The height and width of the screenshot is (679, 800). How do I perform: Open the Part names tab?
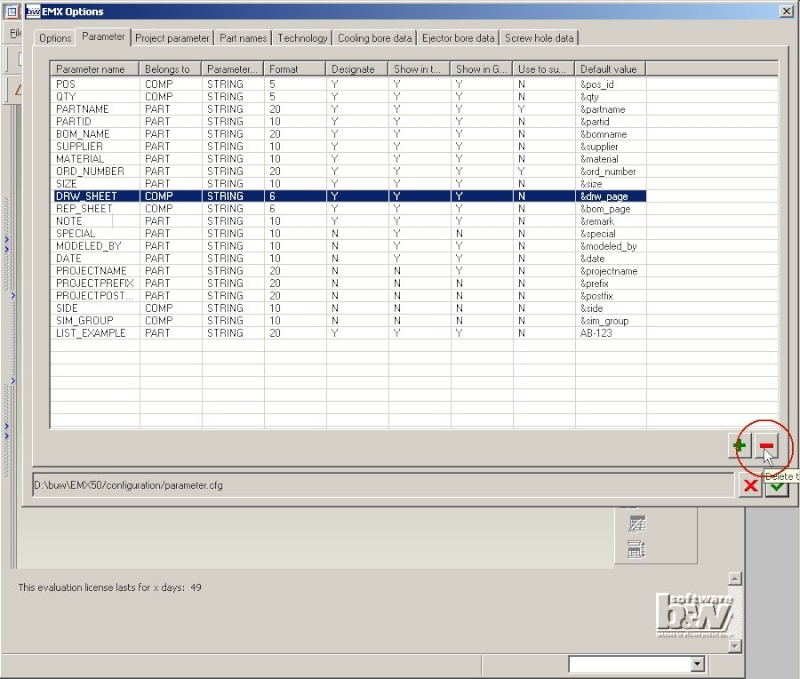(x=243, y=38)
